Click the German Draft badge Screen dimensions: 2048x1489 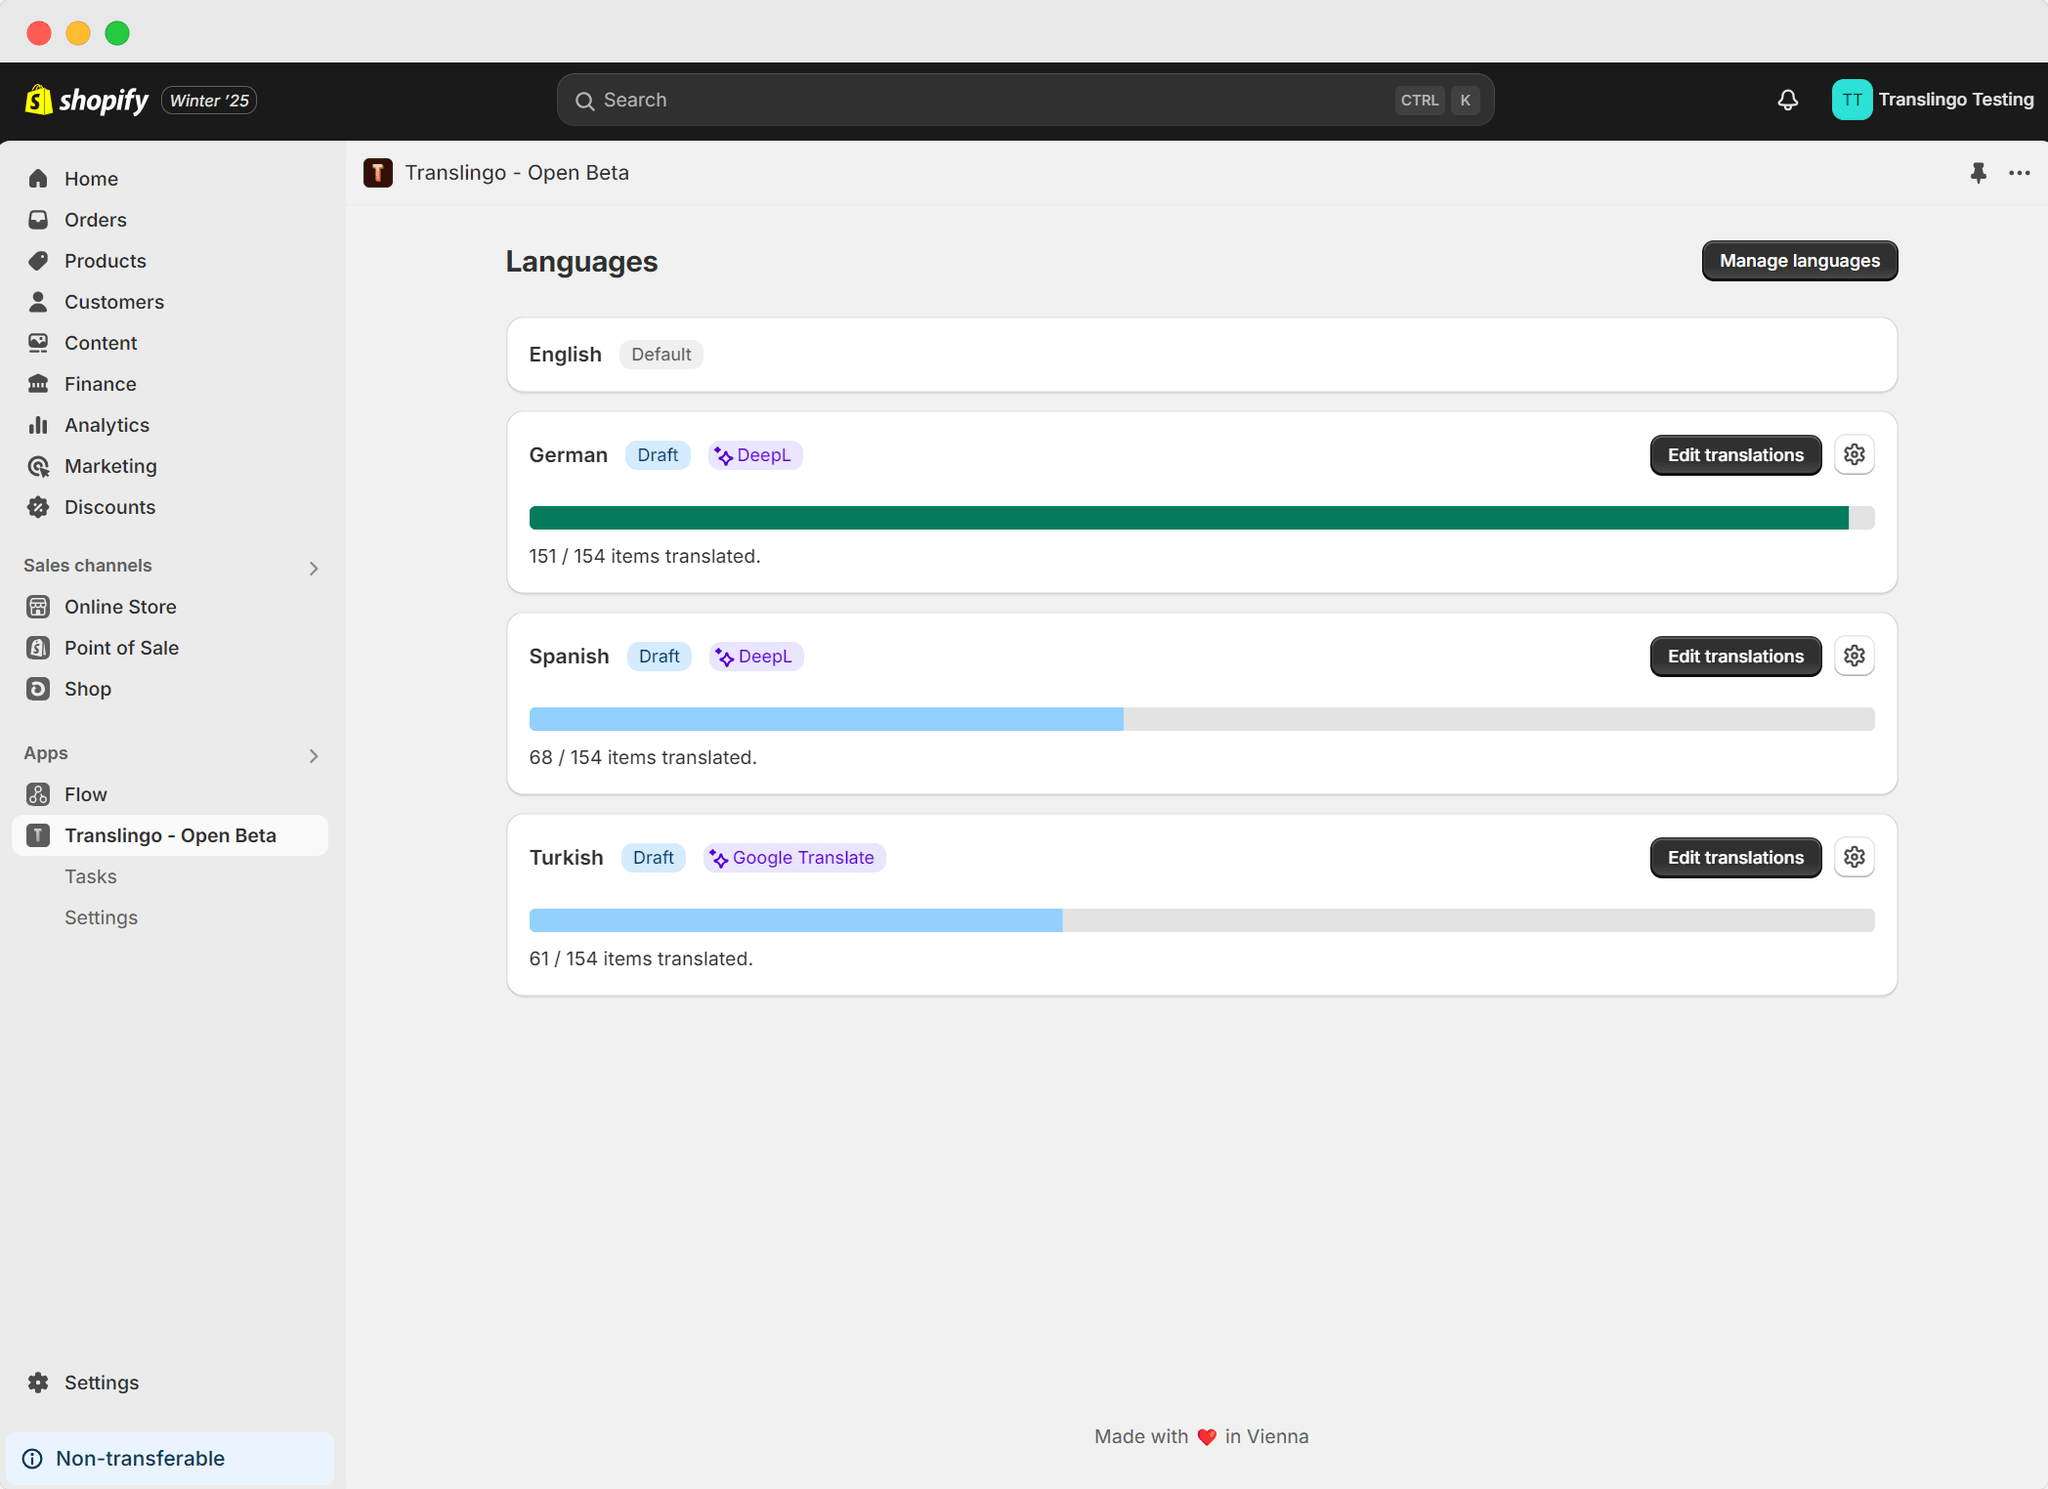coord(657,455)
